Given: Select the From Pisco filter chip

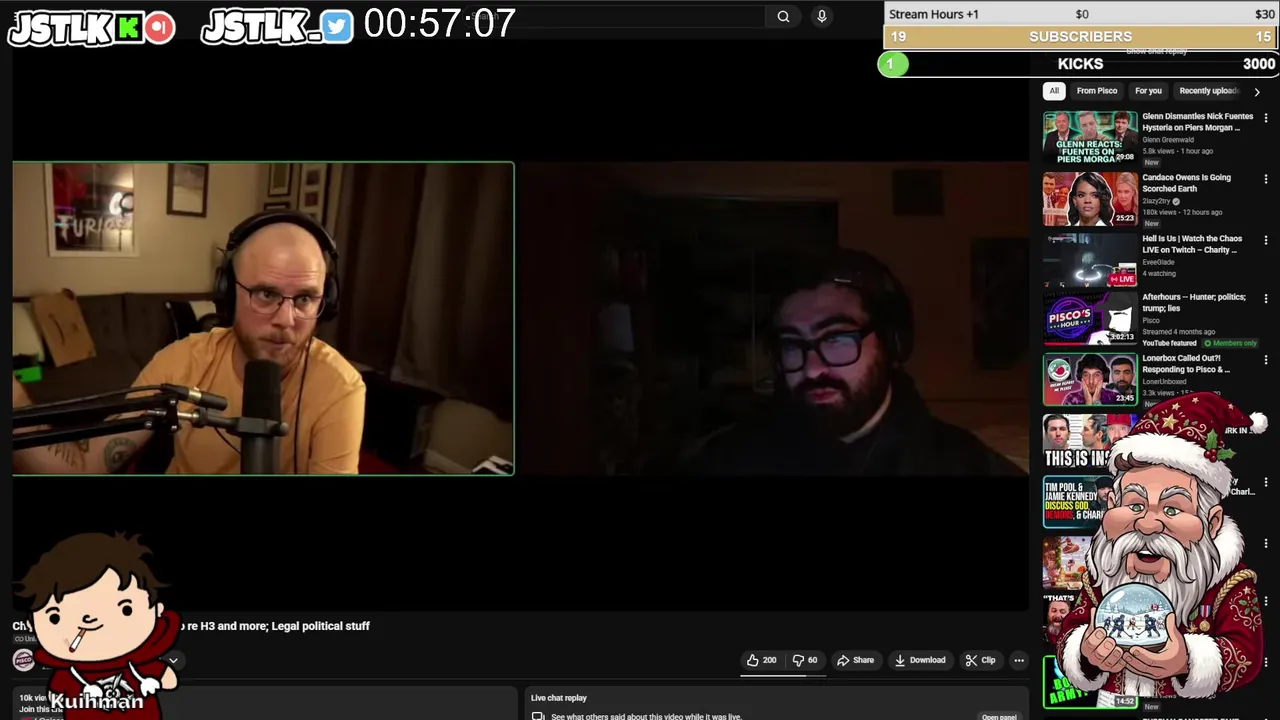Looking at the screenshot, I should (x=1097, y=91).
